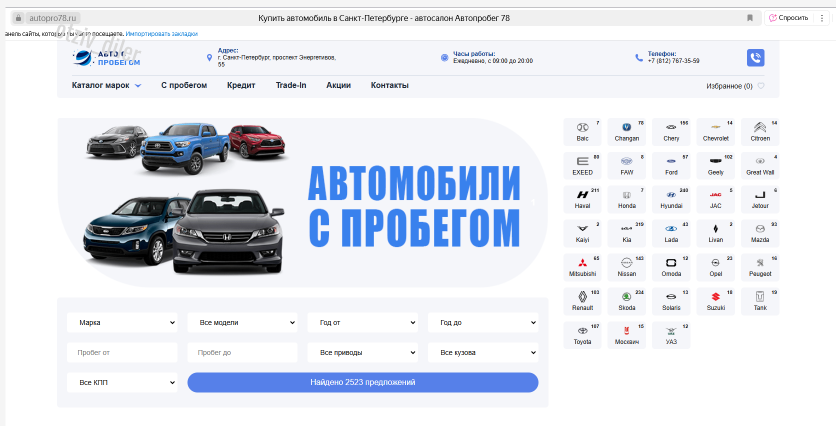Open the Chevrolet brand tile
This screenshot has width=836, height=426.
tap(716, 132)
